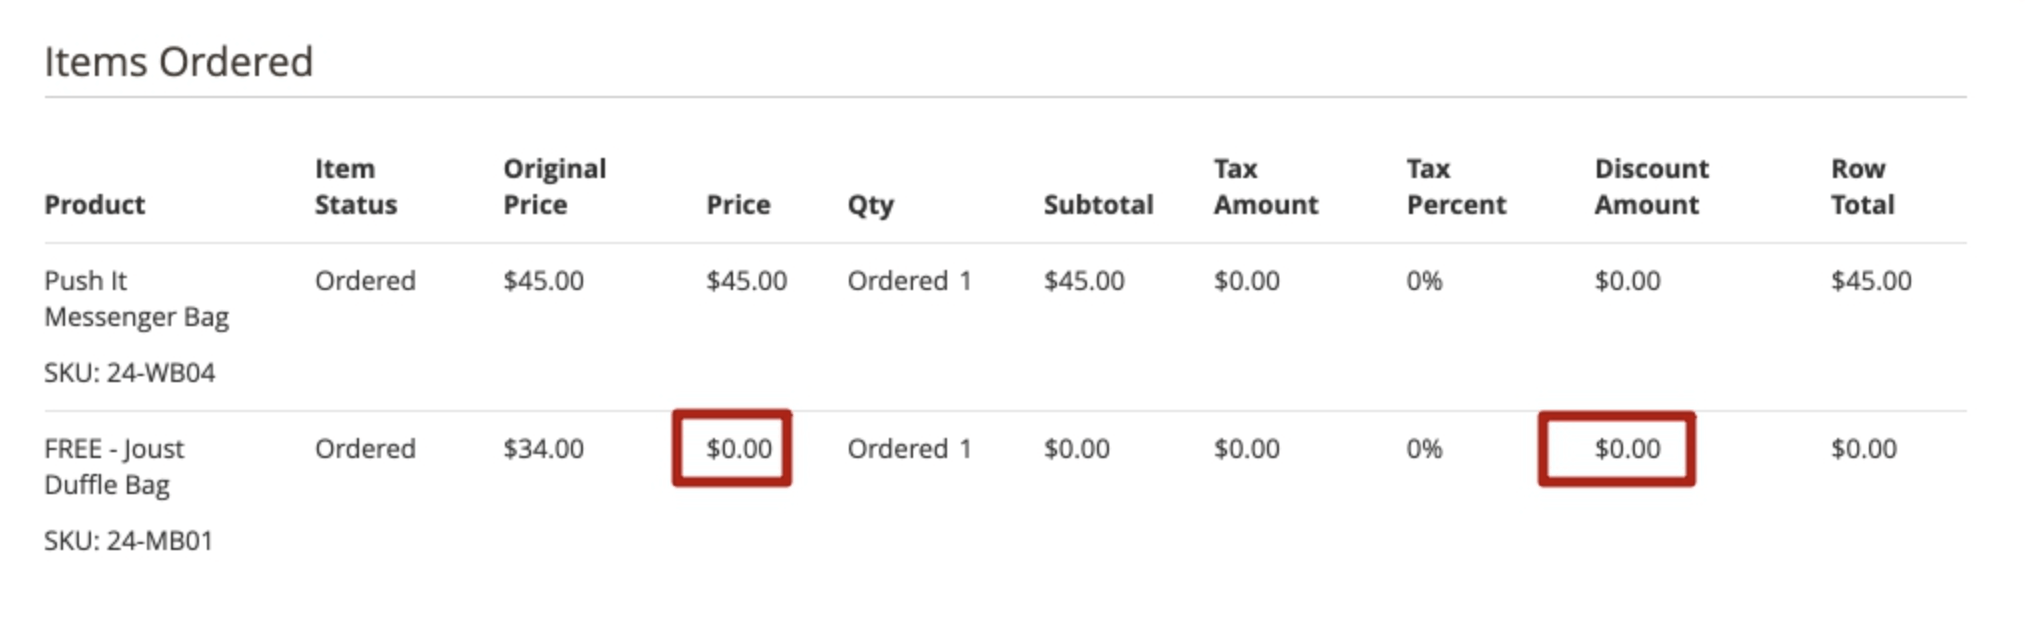Select the Subtotal column header
The image size is (2025, 619).
pyautogui.click(x=1098, y=205)
